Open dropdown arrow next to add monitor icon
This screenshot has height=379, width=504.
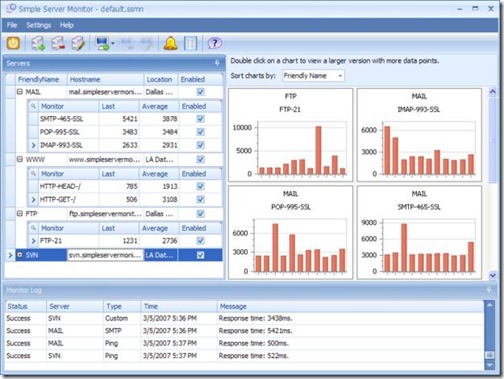(x=113, y=43)
